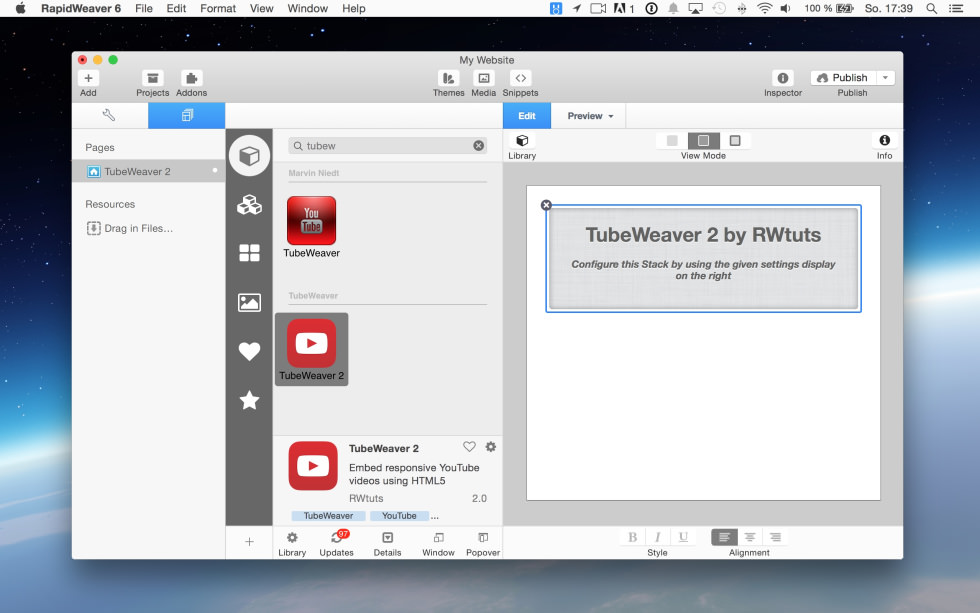980x613 pixels.
Task: Click the TubeWeaver tag
Action: (x=328, y=516)
